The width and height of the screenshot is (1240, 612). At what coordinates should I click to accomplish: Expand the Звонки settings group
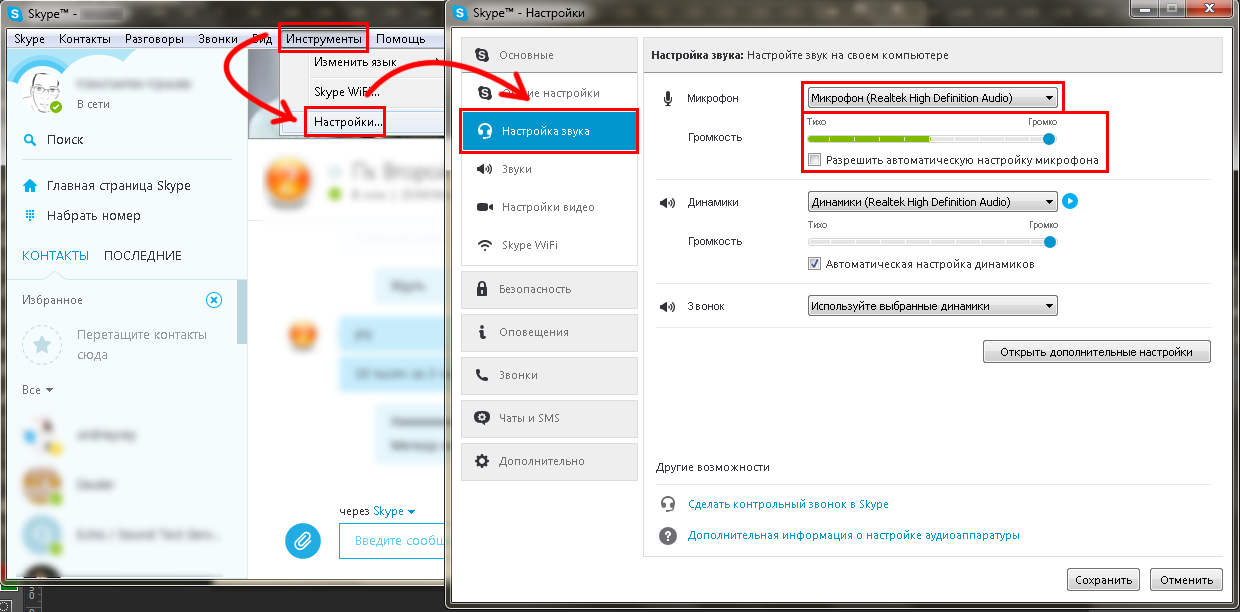tap(549, 375)
